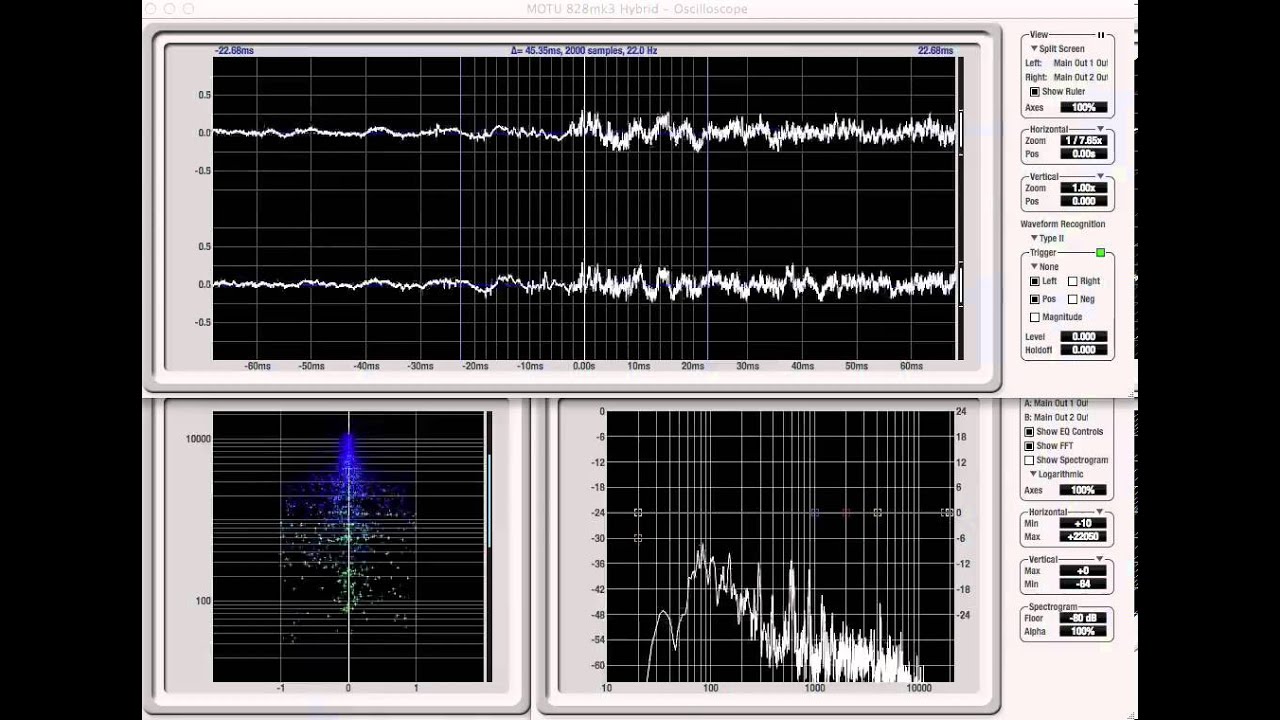Select the EQ handle at the -30 line
1280x720 pixels.
pos(638,538)
